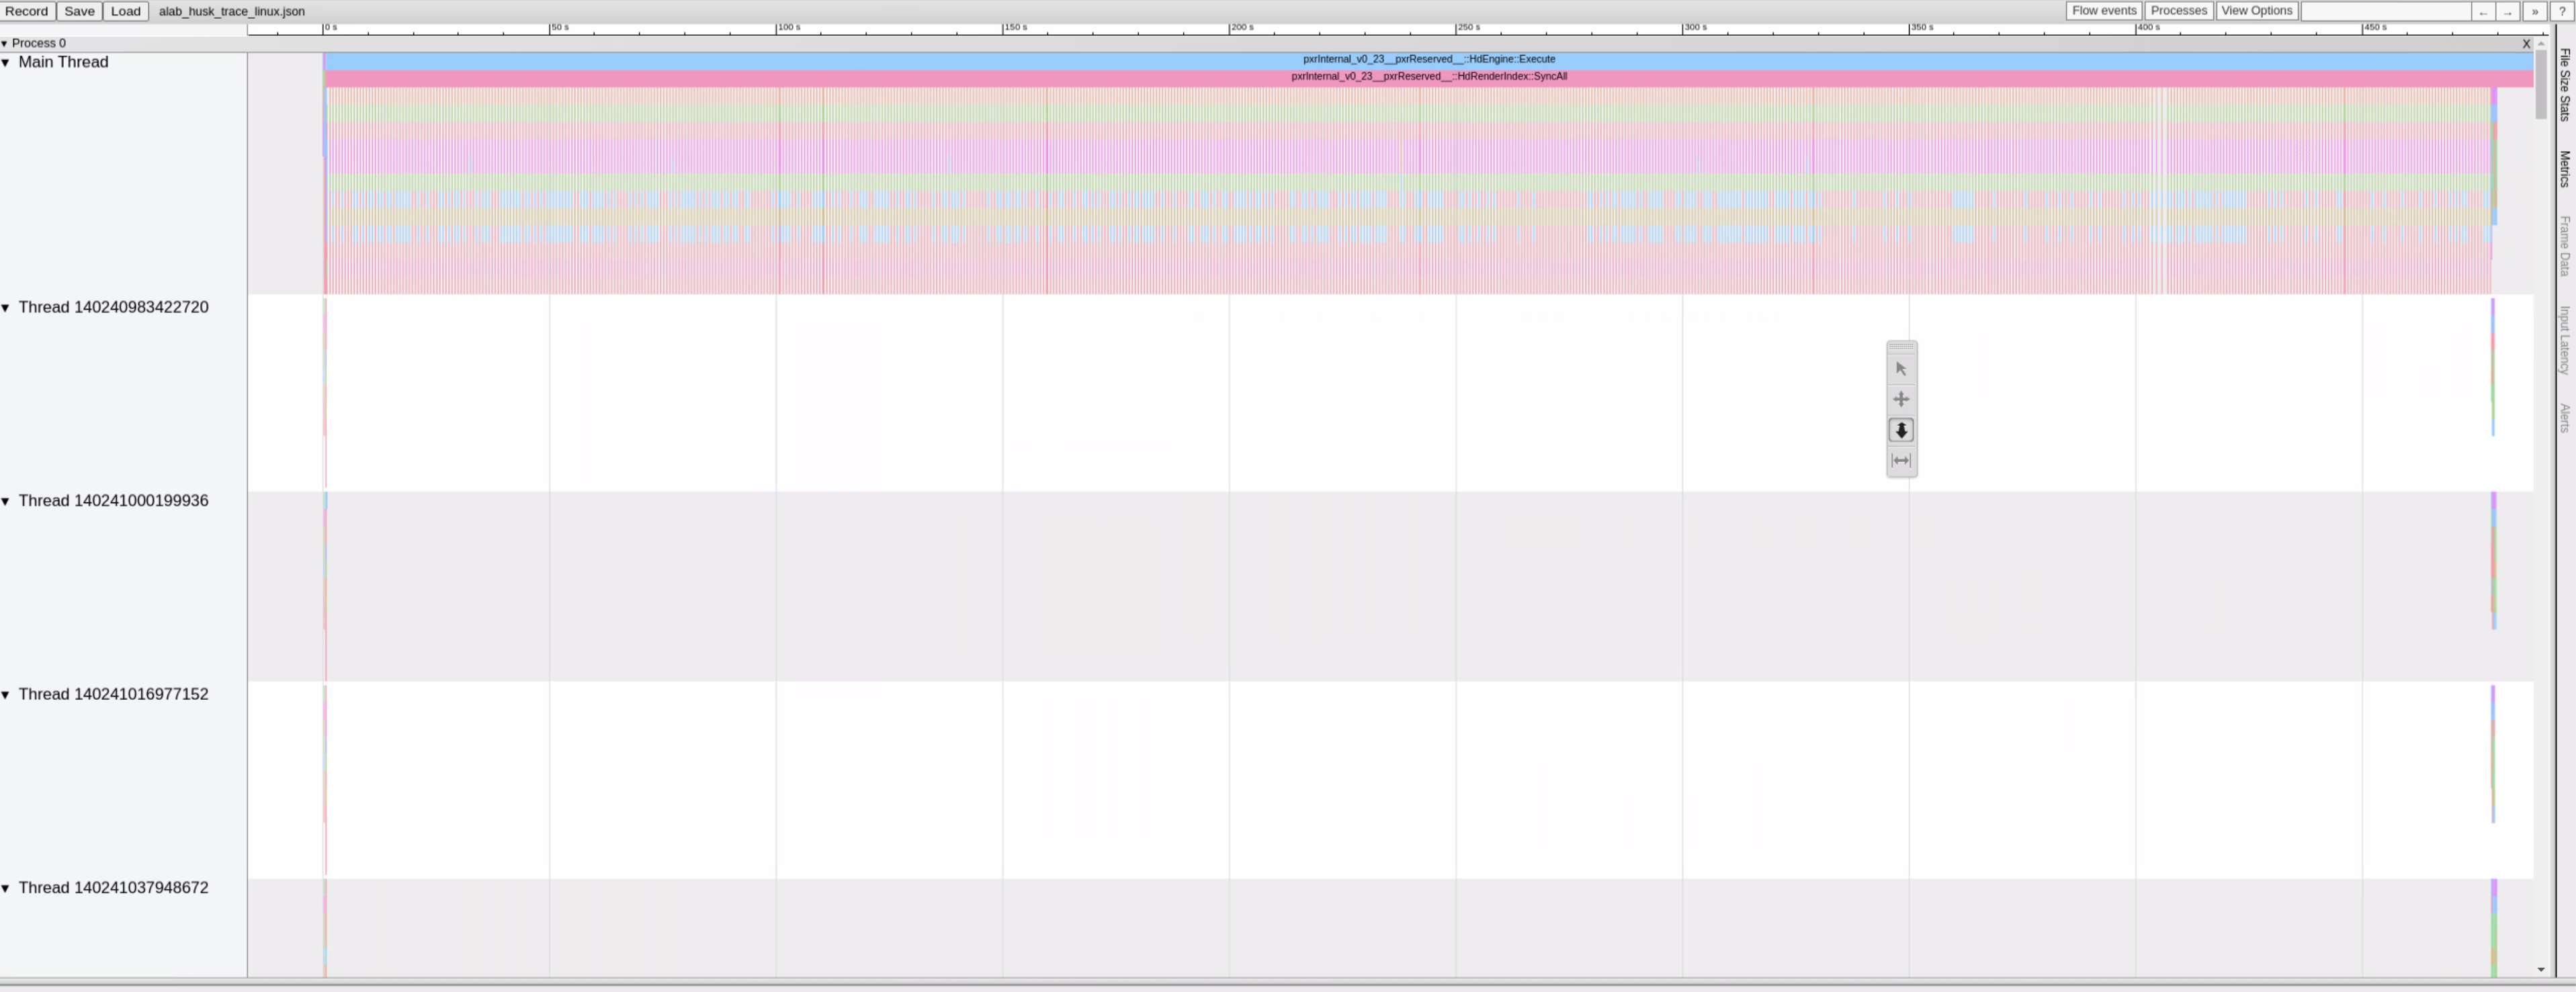Go to previous search result arrow
This screenshot has height=992, width=2576.
pos(2483,11)
